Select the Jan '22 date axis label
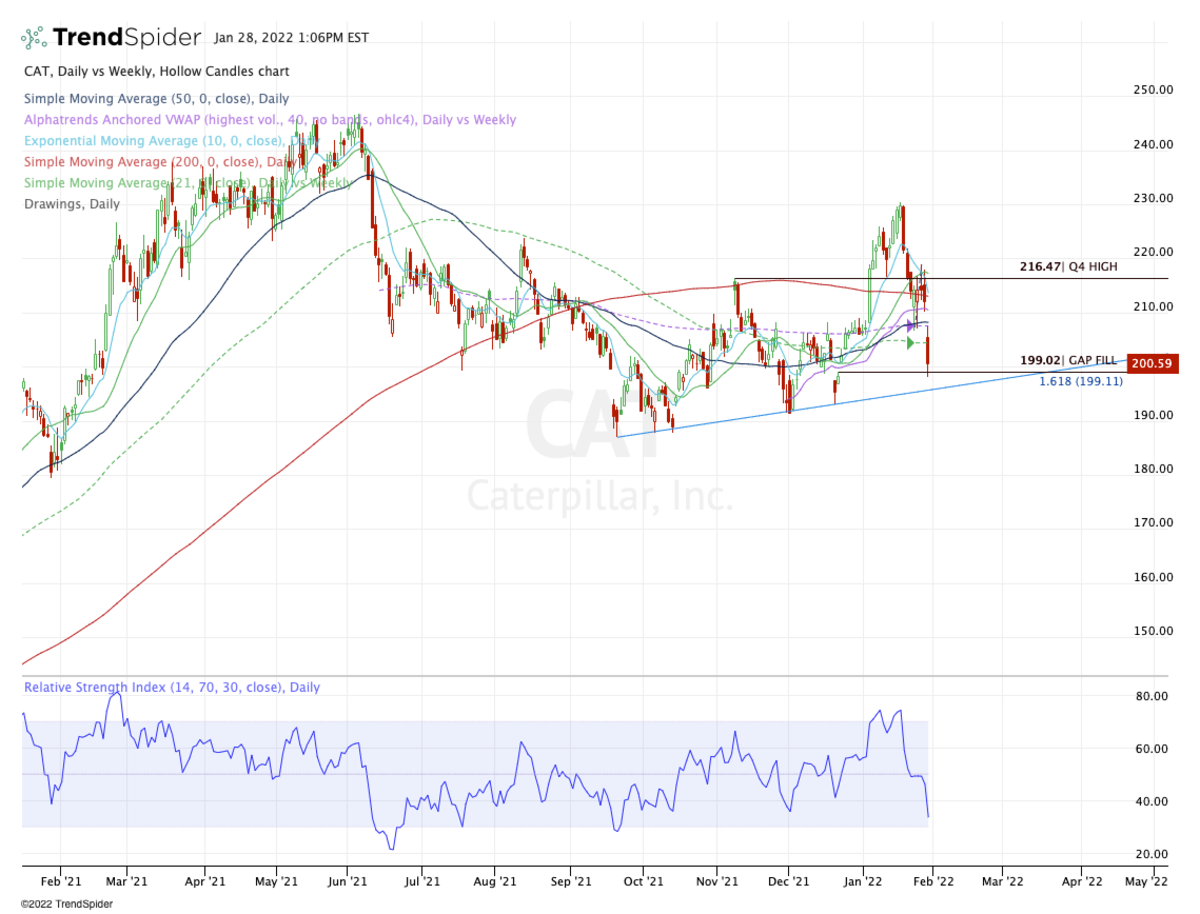Viewport: 1200px width, 914px height. coord(864,882)
